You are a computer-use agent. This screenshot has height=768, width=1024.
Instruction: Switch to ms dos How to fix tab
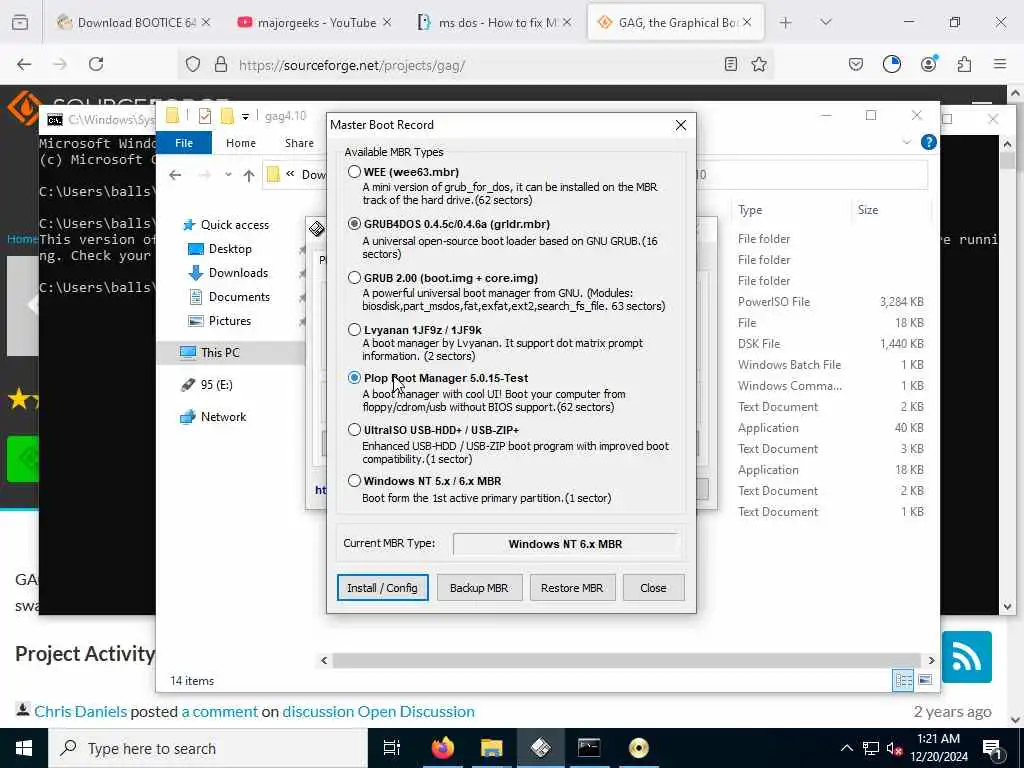pyautogui.click(x=496, y=22)
